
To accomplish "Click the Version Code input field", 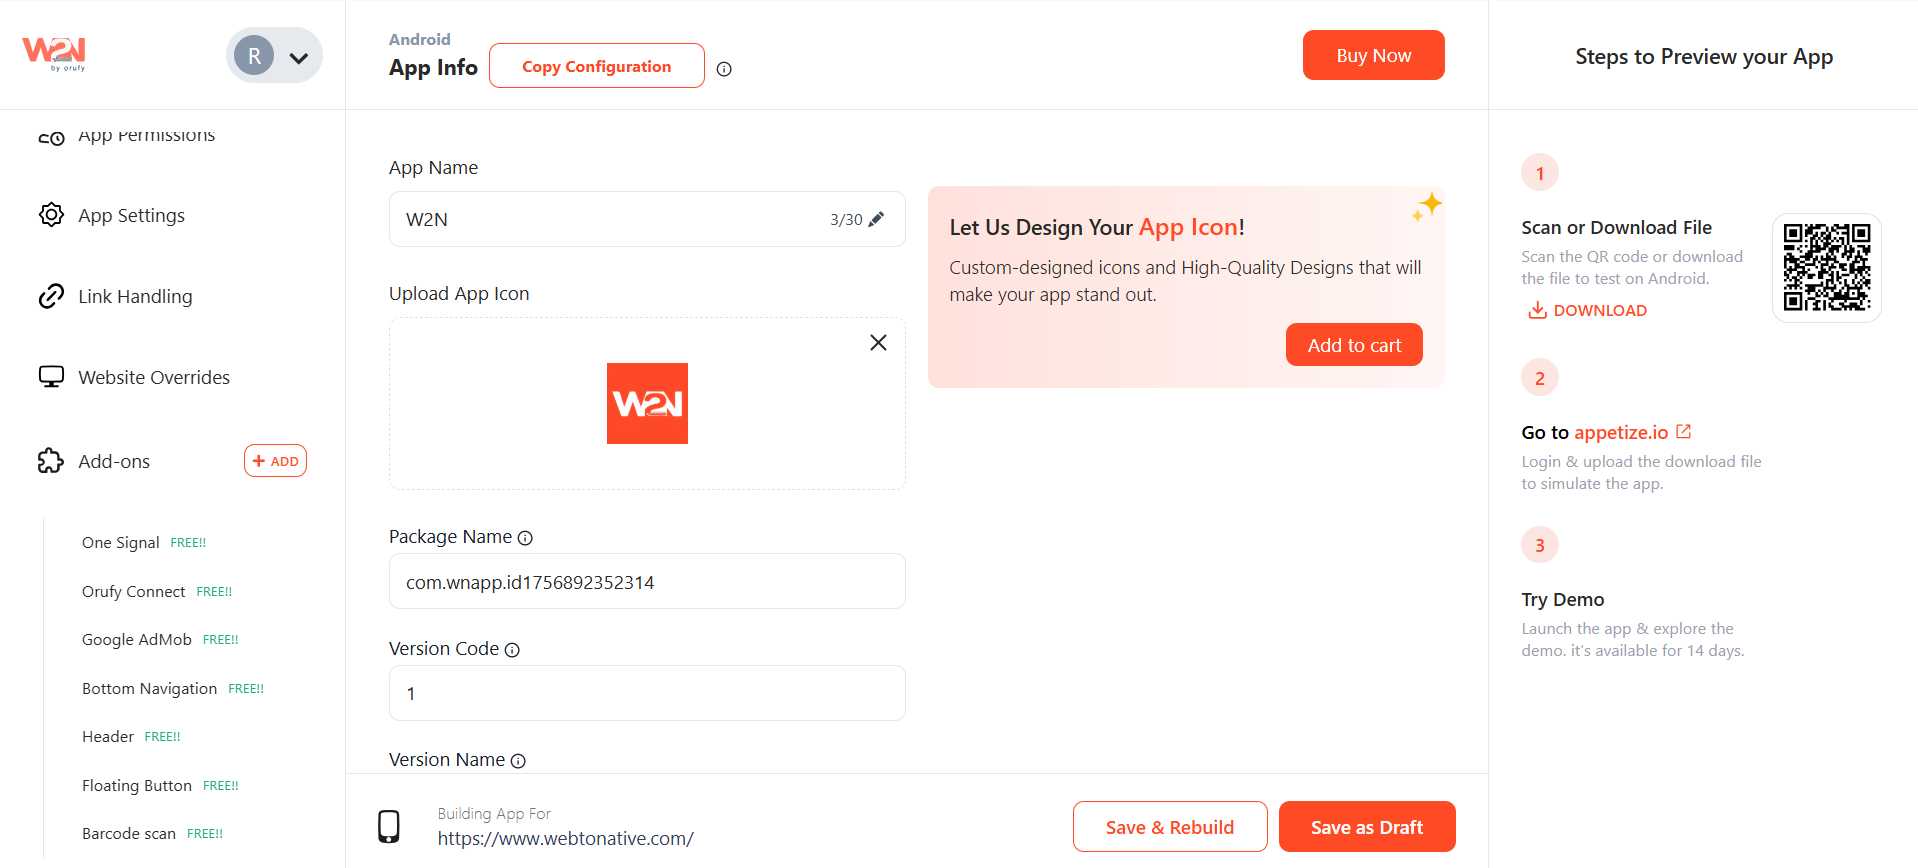I will [x=647, y=693].
